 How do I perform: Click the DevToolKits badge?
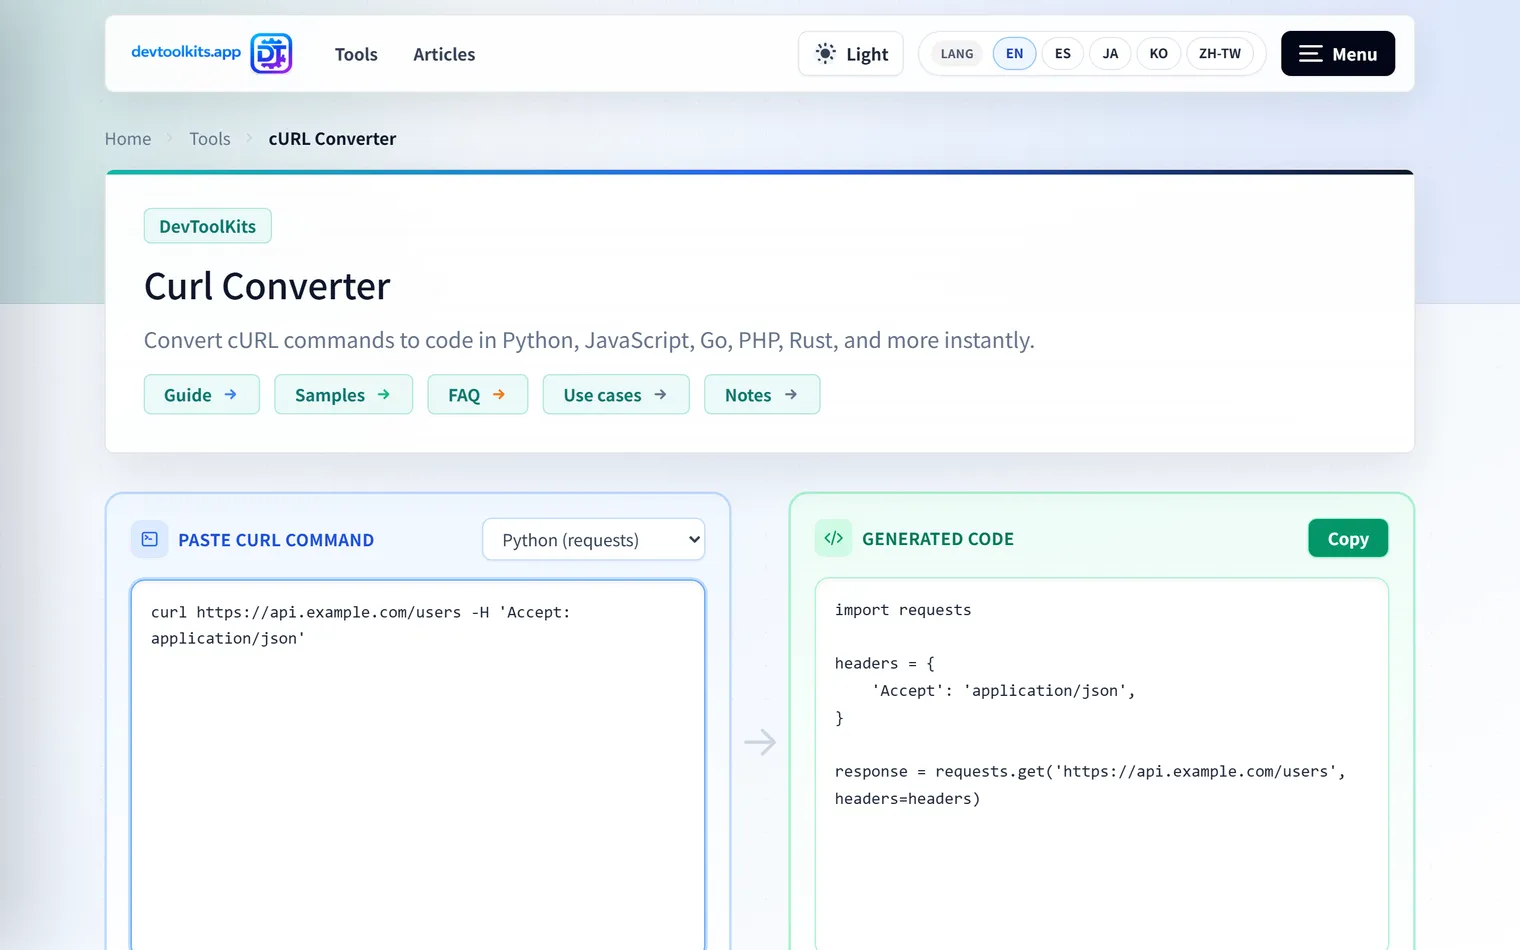point(208,226)
